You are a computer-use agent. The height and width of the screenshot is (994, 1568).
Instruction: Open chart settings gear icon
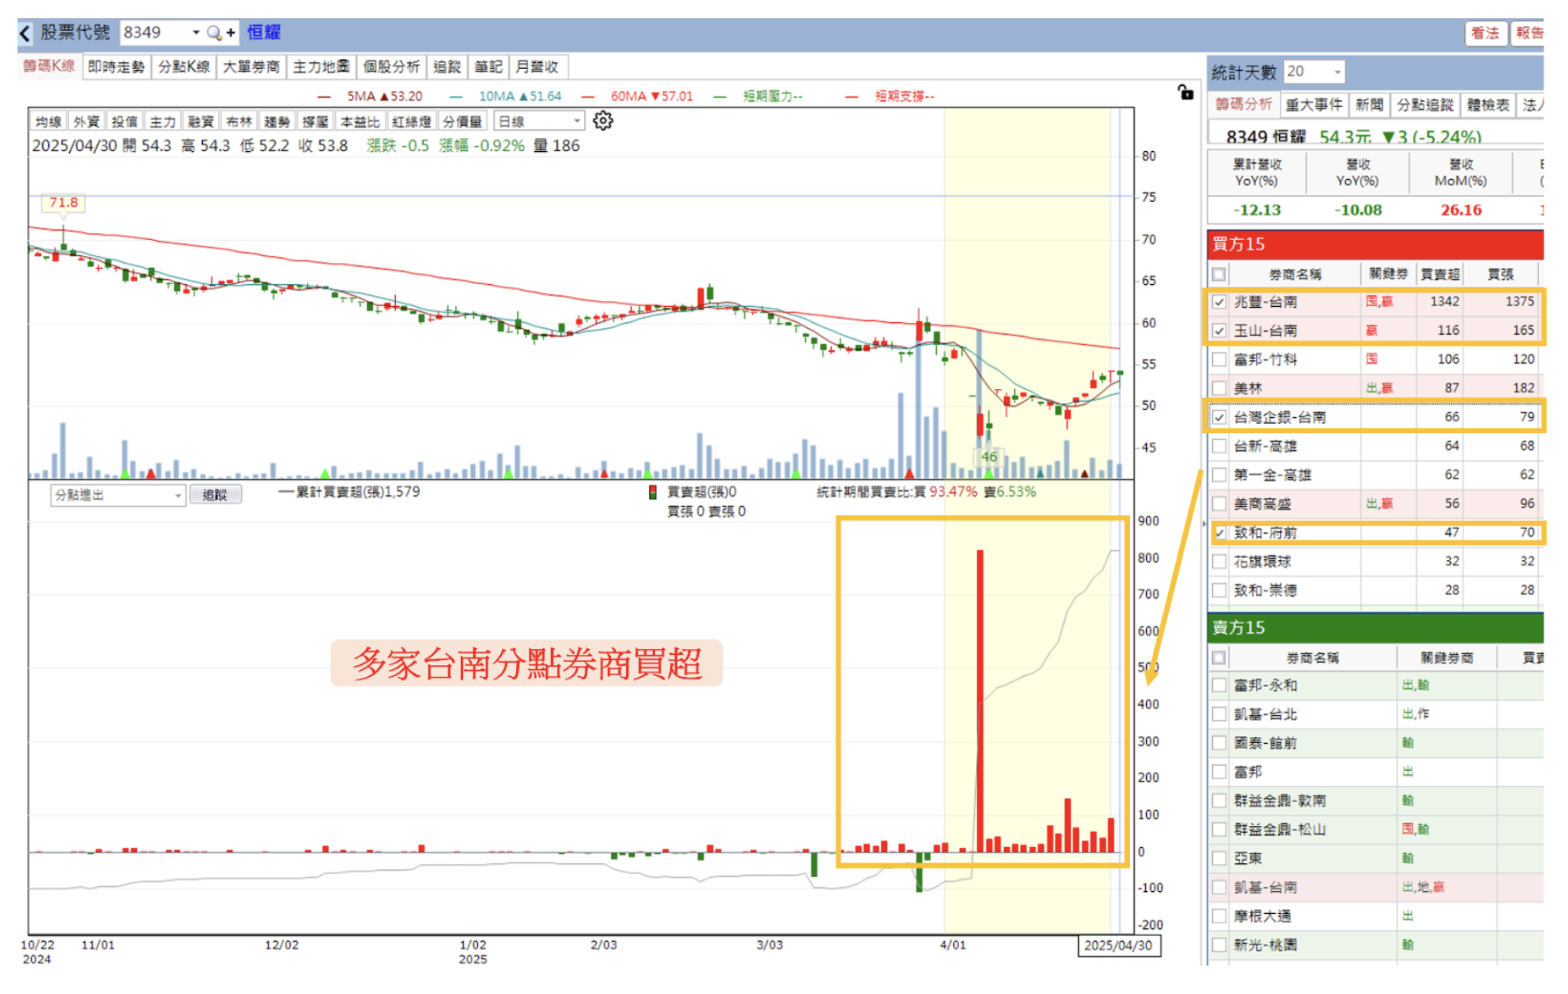tap(603, 121)
